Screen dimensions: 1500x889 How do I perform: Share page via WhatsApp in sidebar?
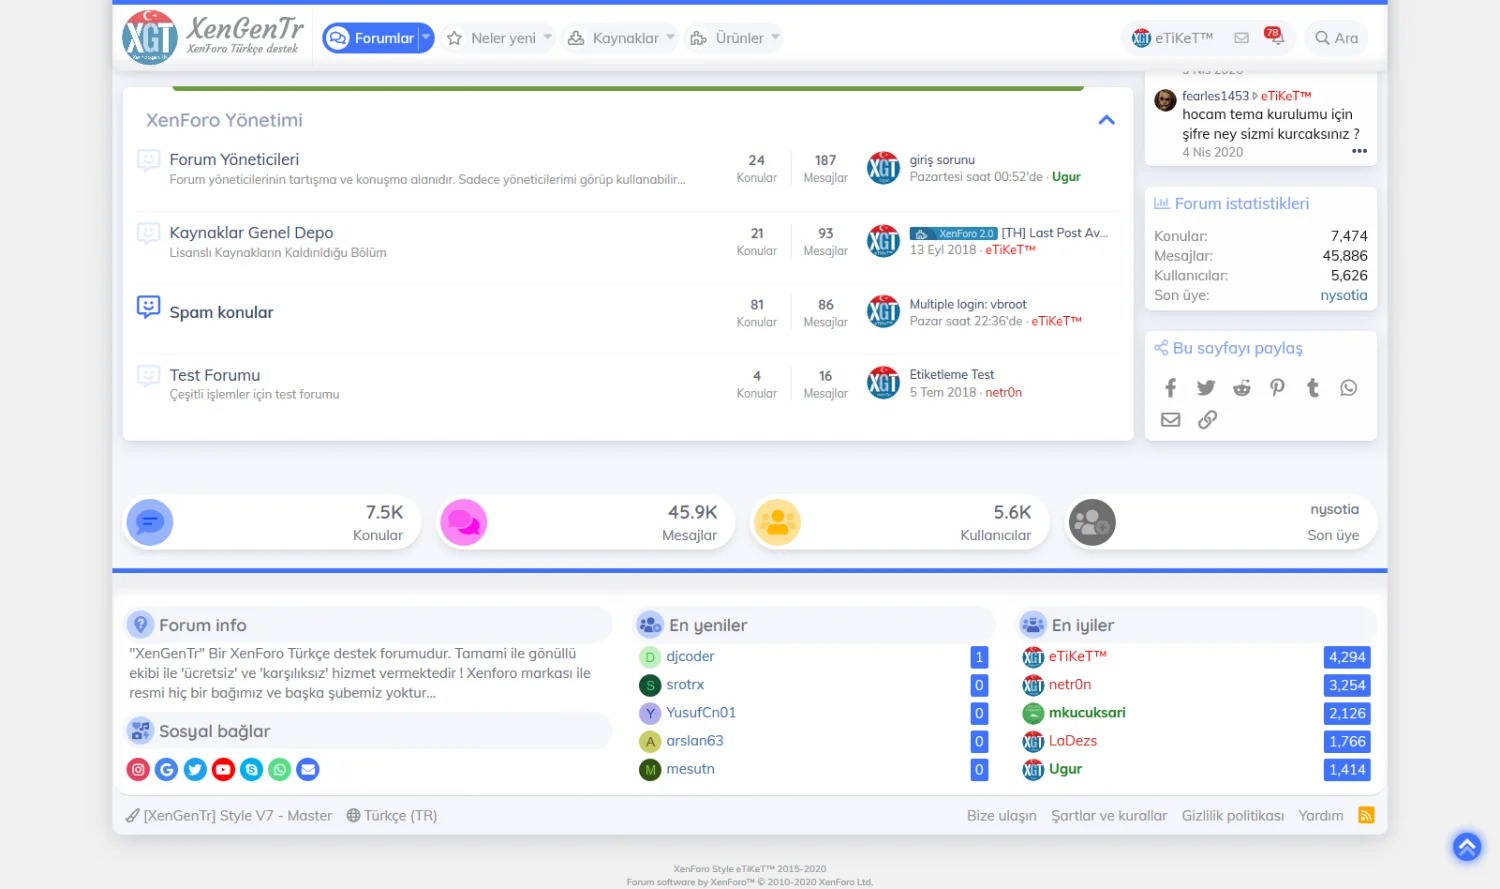coord(1349,388)
